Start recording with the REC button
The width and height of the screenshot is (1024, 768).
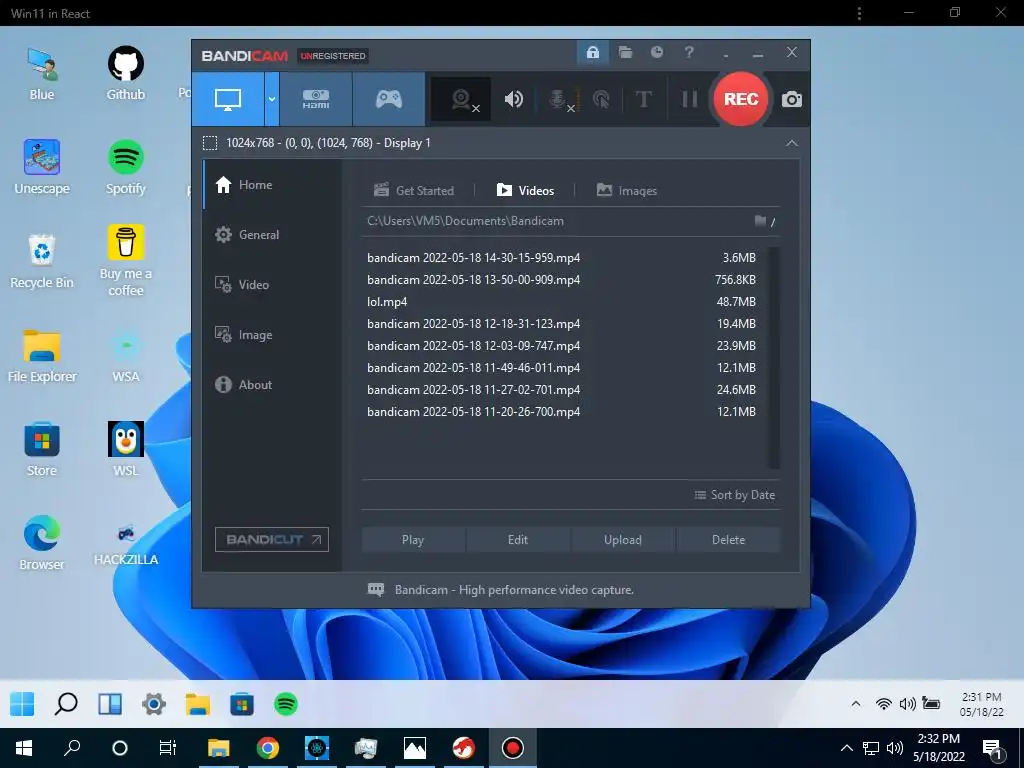(741, 99)
